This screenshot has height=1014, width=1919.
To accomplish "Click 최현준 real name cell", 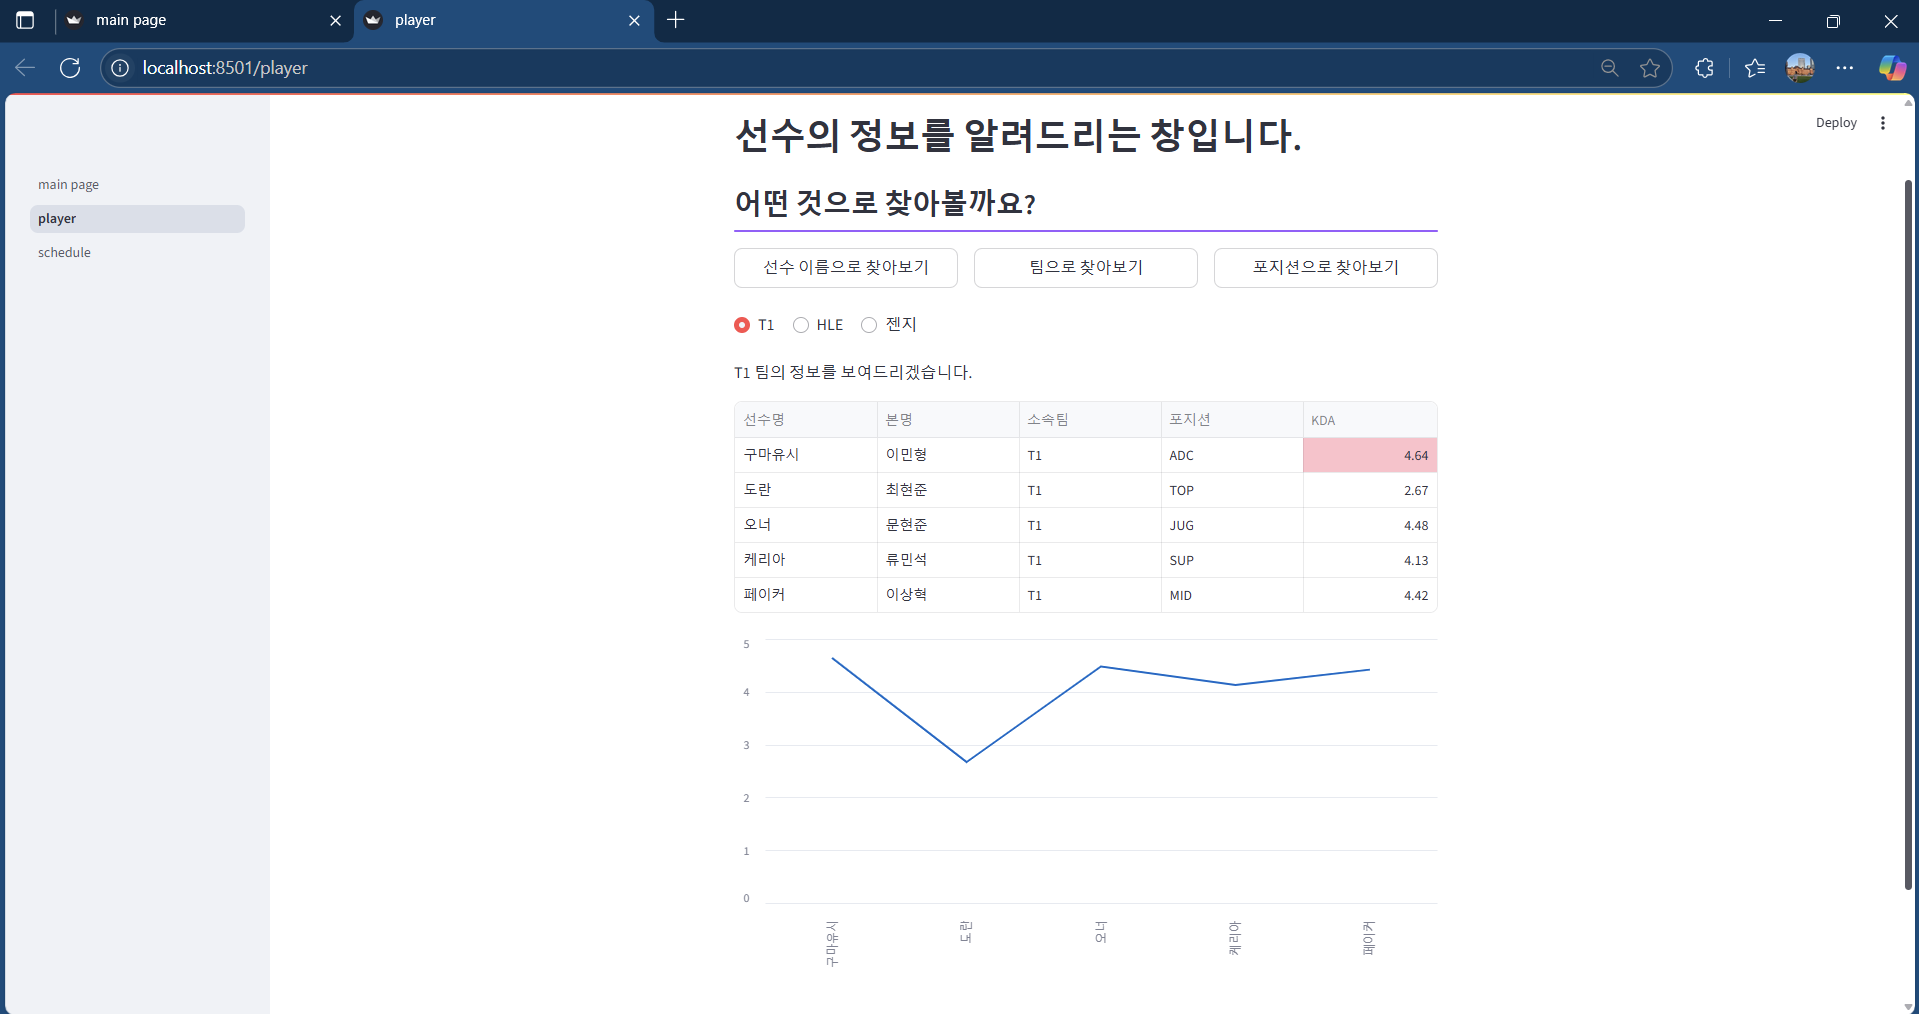I will point(948,490).
